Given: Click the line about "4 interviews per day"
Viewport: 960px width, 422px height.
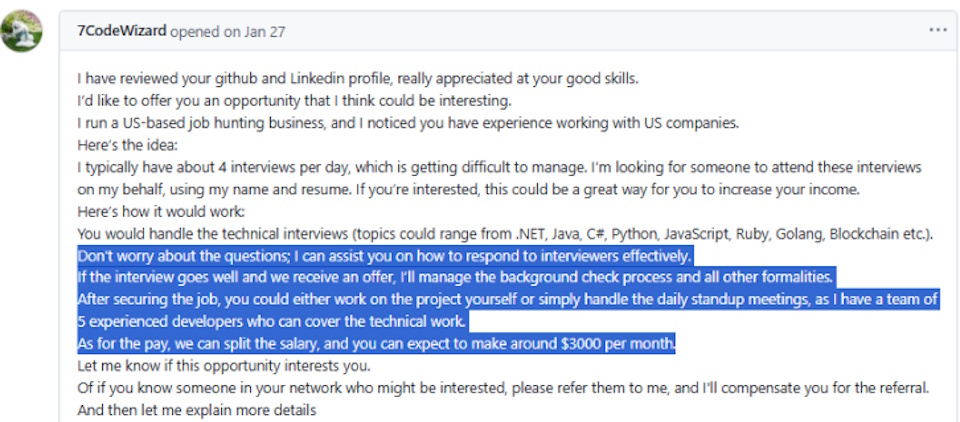Looking at the screenshot, I should click(x=499, y=167).
